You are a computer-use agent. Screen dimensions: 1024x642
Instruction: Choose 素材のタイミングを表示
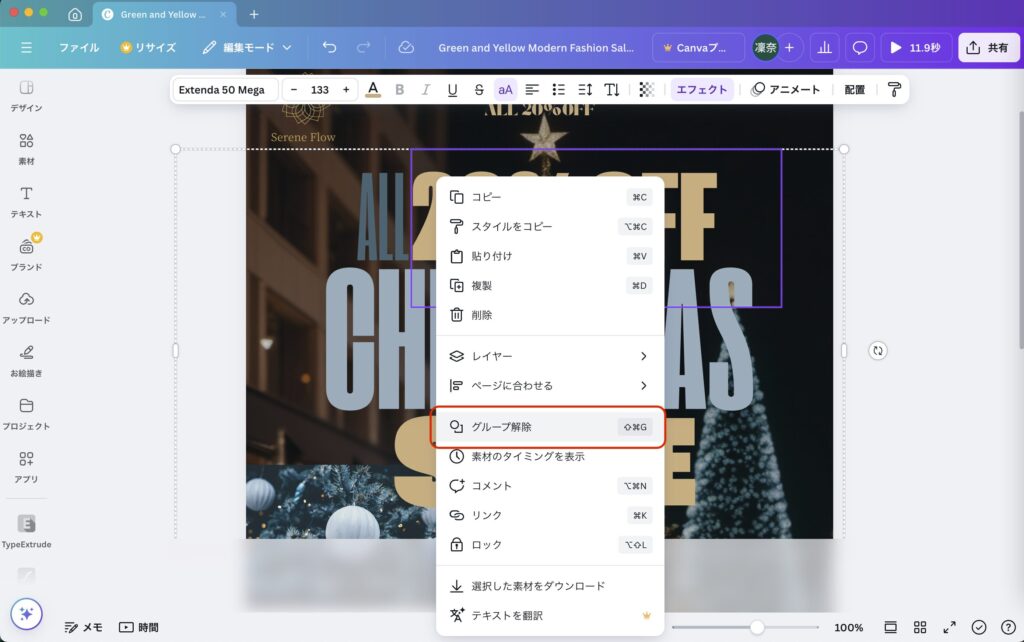coord(550,456)
